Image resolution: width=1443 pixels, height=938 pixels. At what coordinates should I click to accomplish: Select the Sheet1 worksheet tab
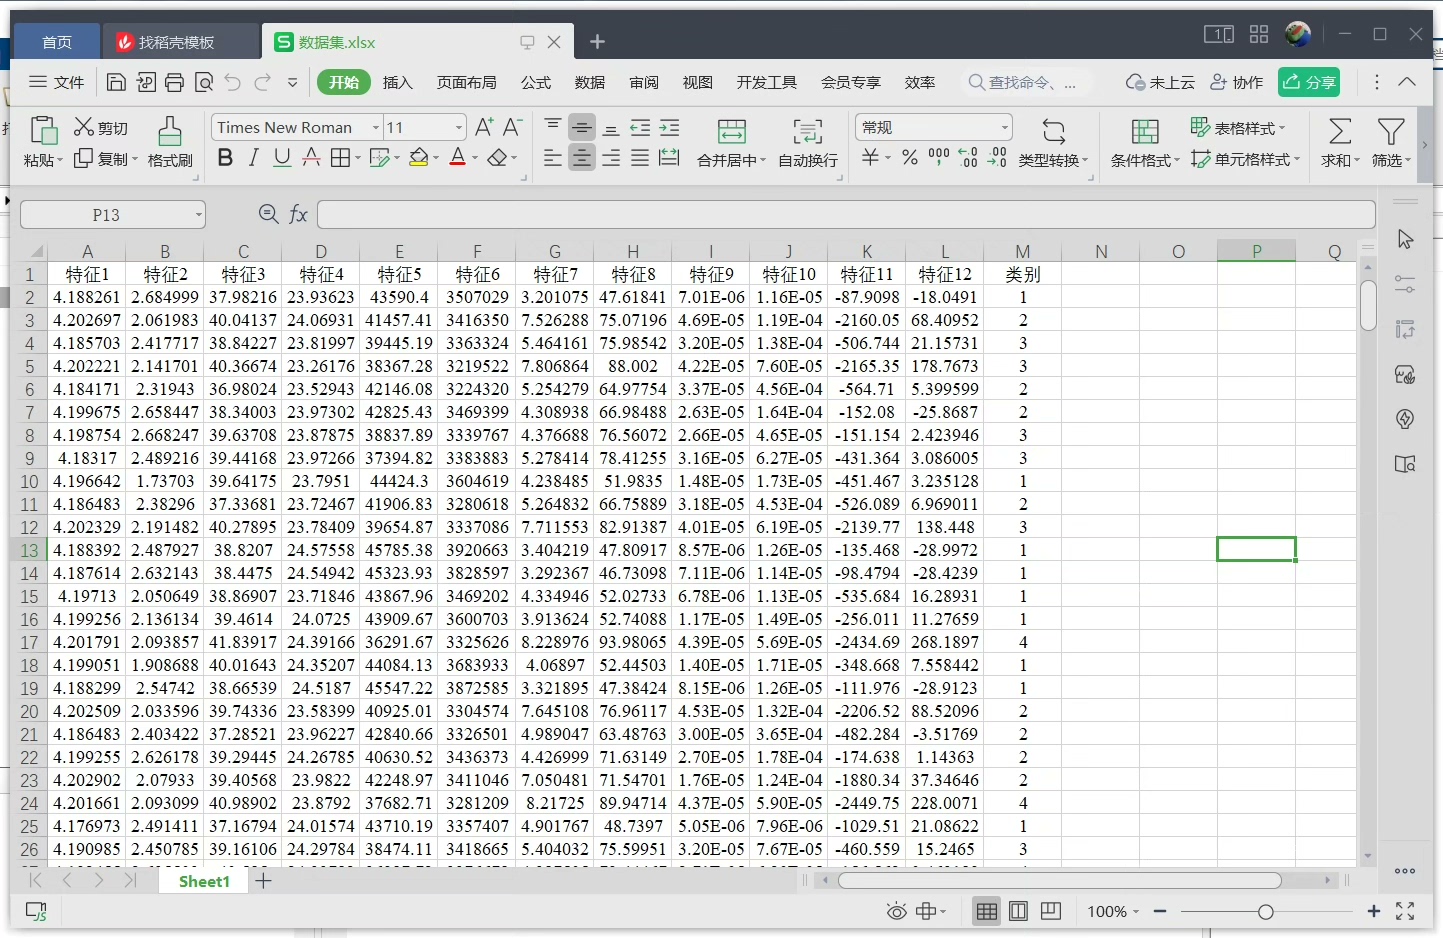(x=204, y=881)
